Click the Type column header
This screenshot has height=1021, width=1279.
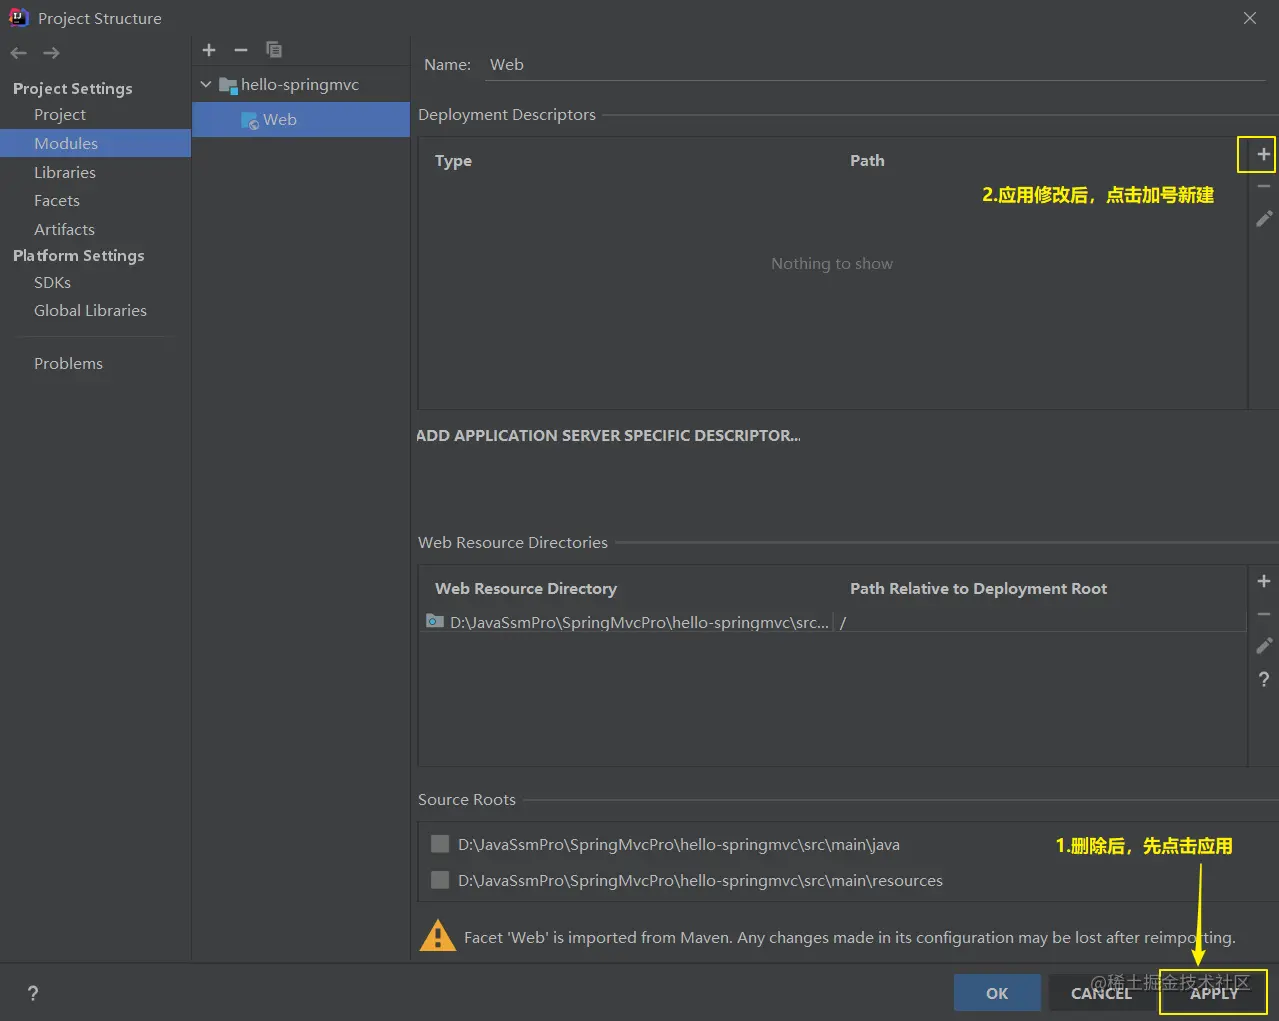[x=453, y=160]
